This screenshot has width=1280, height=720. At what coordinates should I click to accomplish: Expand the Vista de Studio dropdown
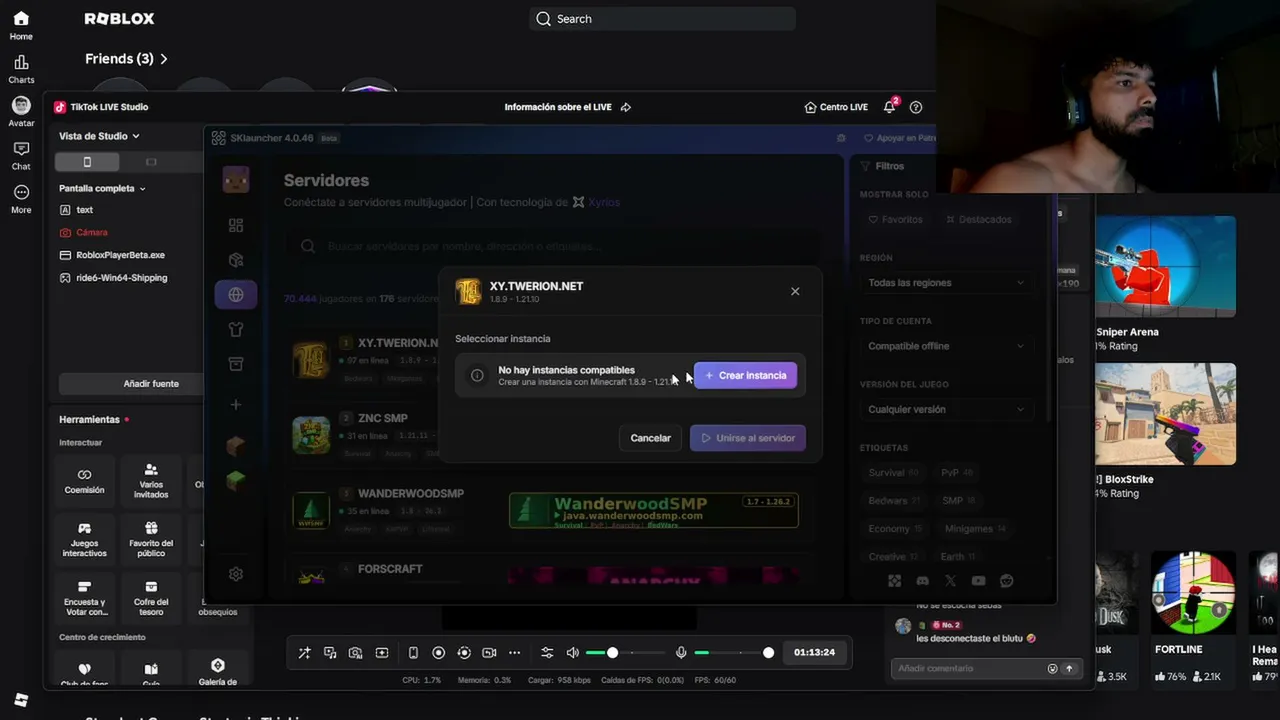tap(99, 136)
